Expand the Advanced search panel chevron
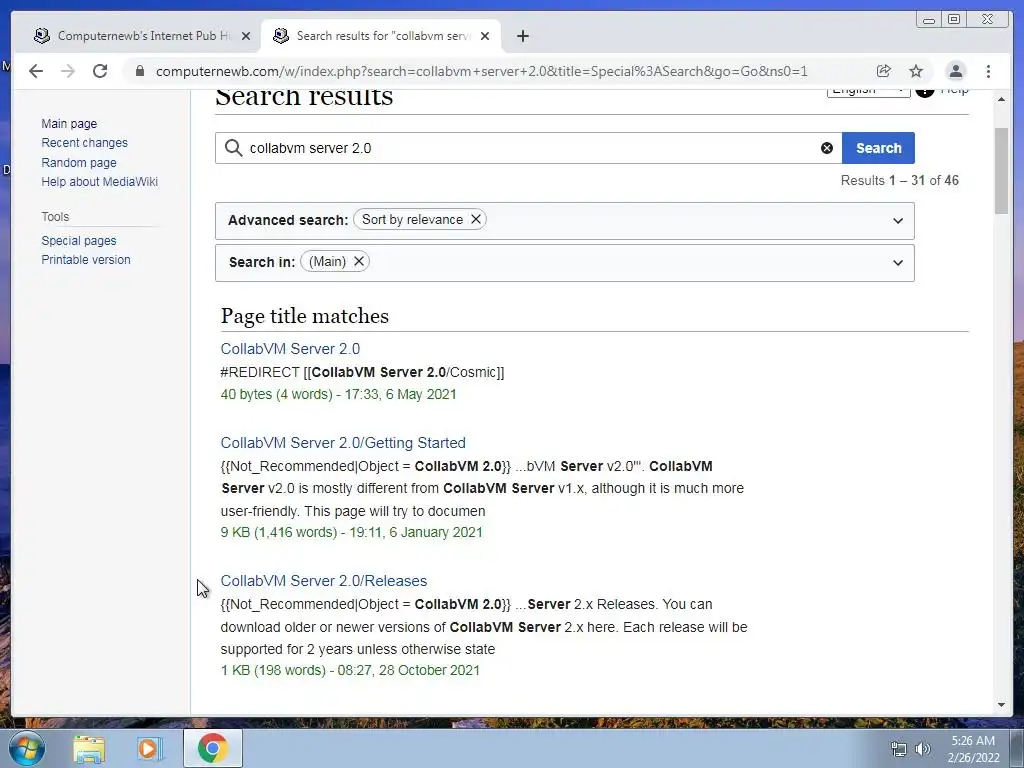Screen dimensions: 1024x768 coord(898,221)
